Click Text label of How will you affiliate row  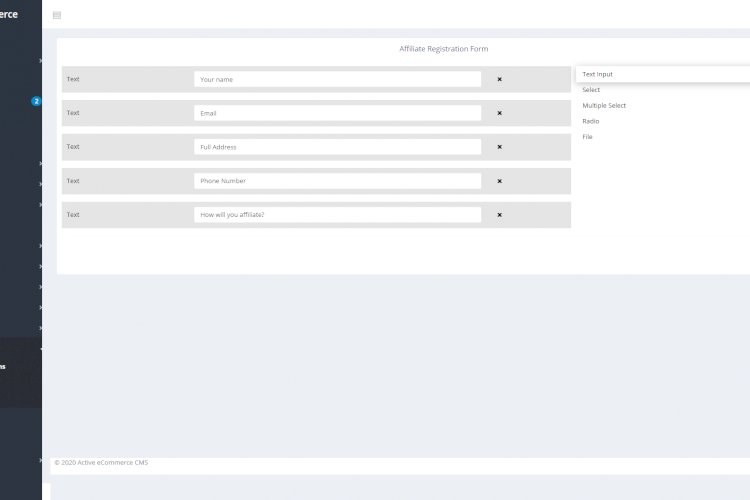click(73, 215)
